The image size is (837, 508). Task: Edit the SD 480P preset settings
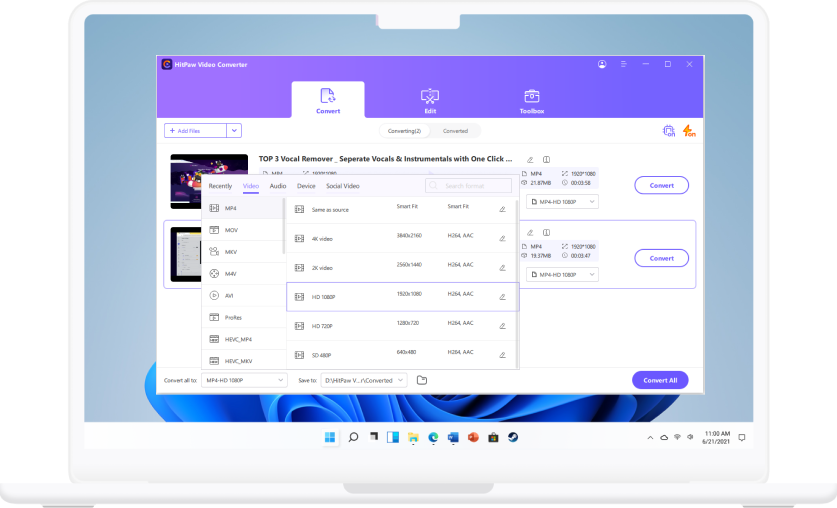coord(502,355)
